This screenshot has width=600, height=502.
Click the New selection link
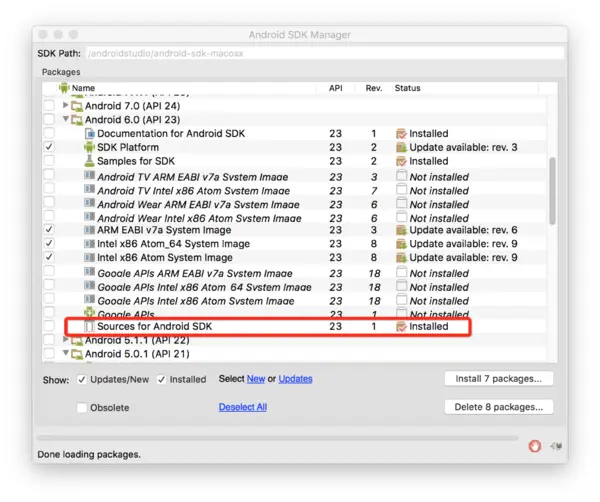point(256,379)
